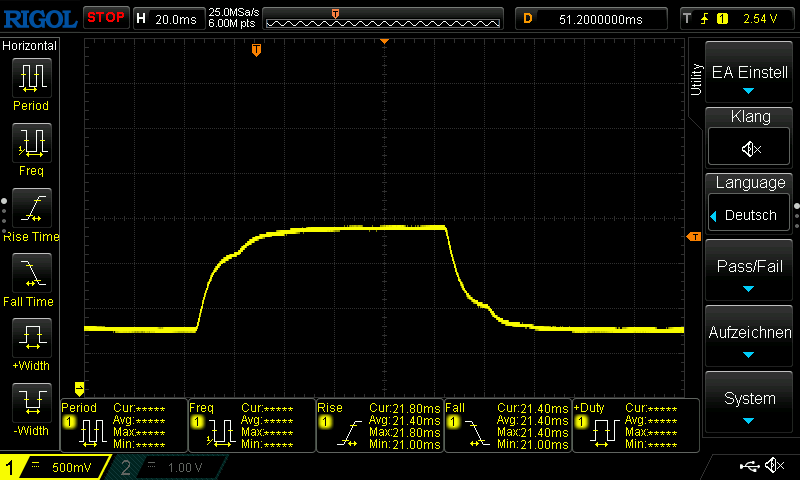The width and height of the screenshot is (800, 480).
Task: Open the System submenu
Action: click(750, 403)
